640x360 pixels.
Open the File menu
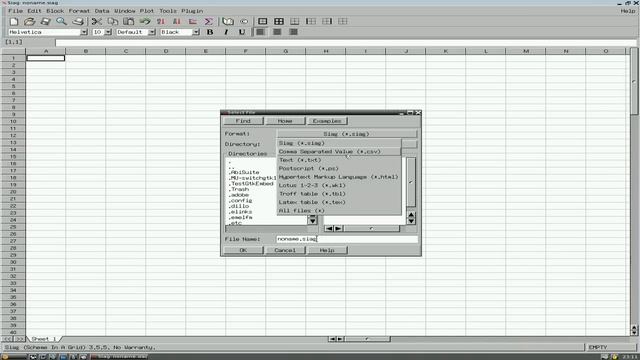point(16,11)
